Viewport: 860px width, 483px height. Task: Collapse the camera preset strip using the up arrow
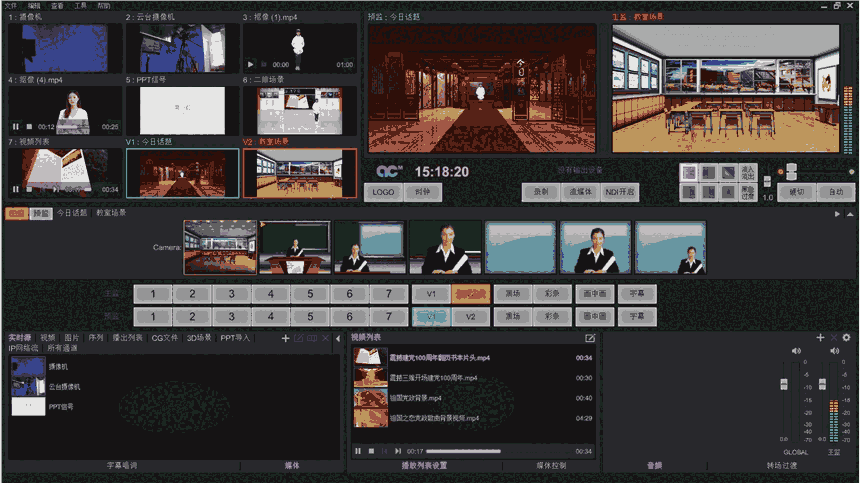point(851,214)
